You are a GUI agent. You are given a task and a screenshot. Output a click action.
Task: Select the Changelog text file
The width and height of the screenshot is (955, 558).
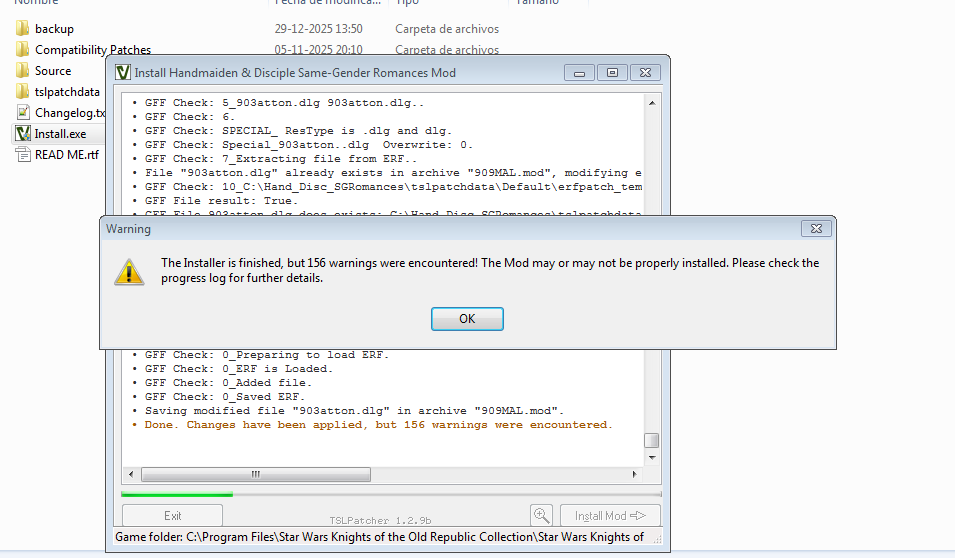[68, 113]
